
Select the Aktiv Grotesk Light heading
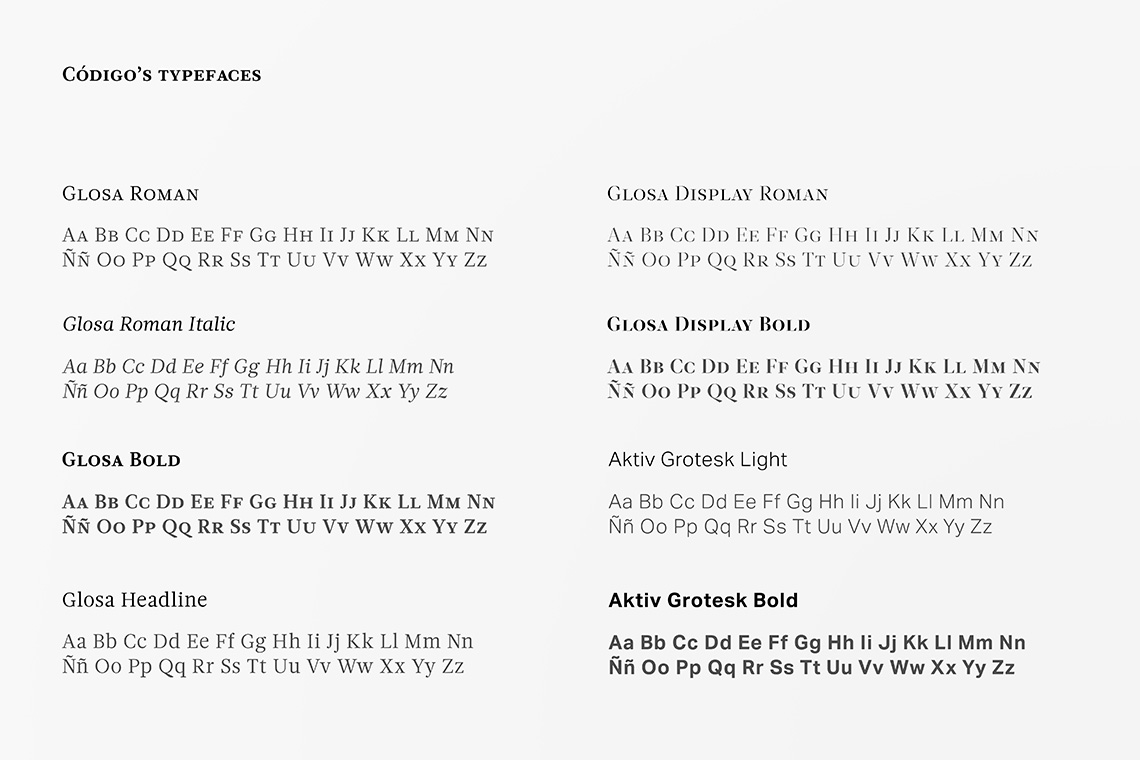coord(698,460)
